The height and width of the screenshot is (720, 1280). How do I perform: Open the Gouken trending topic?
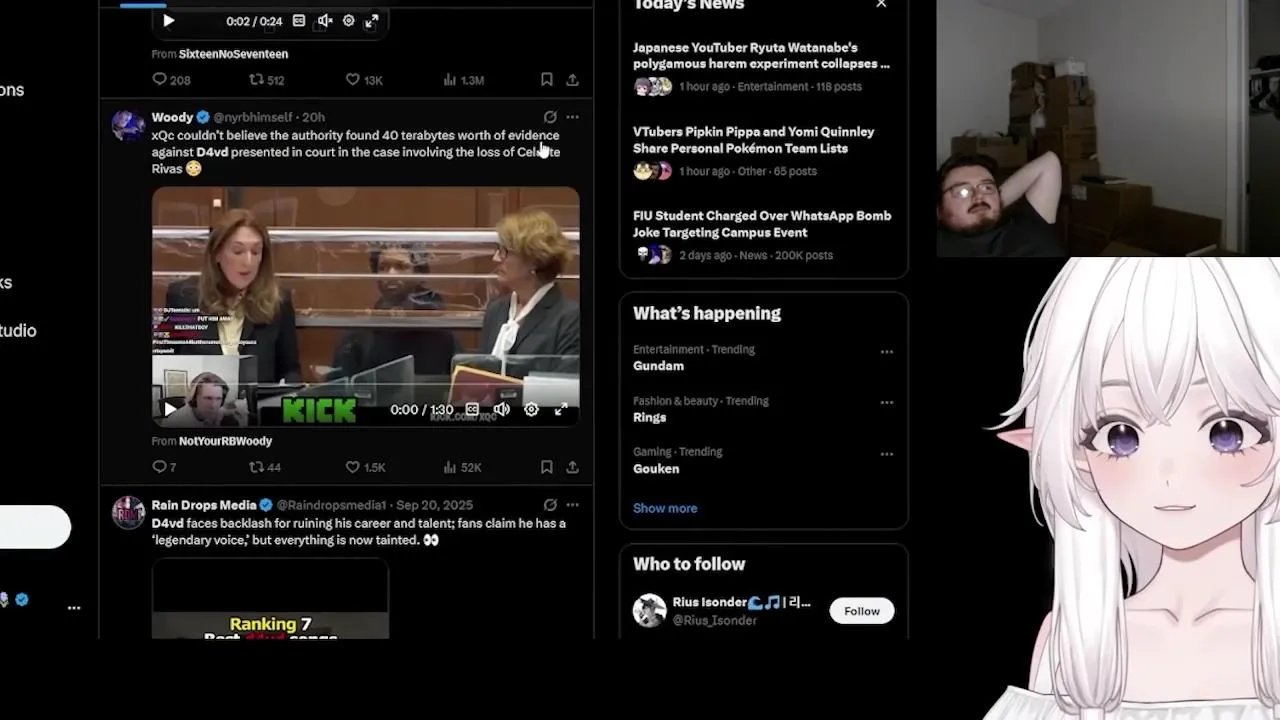pyautogui.click(x=656, y=469)
